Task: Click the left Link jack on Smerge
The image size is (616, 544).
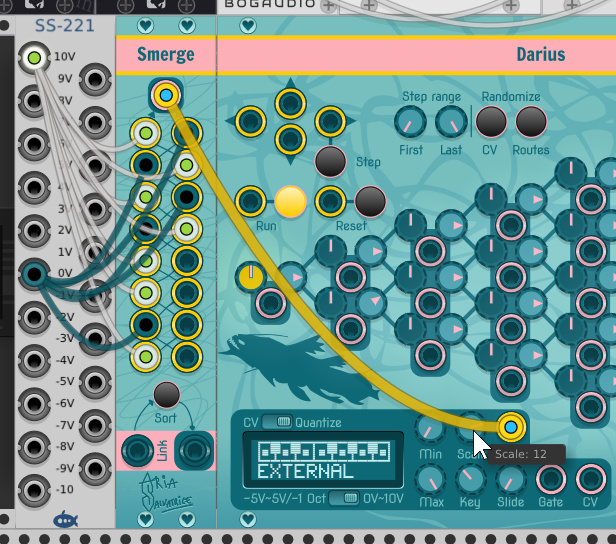Action: tap(138, 451)
